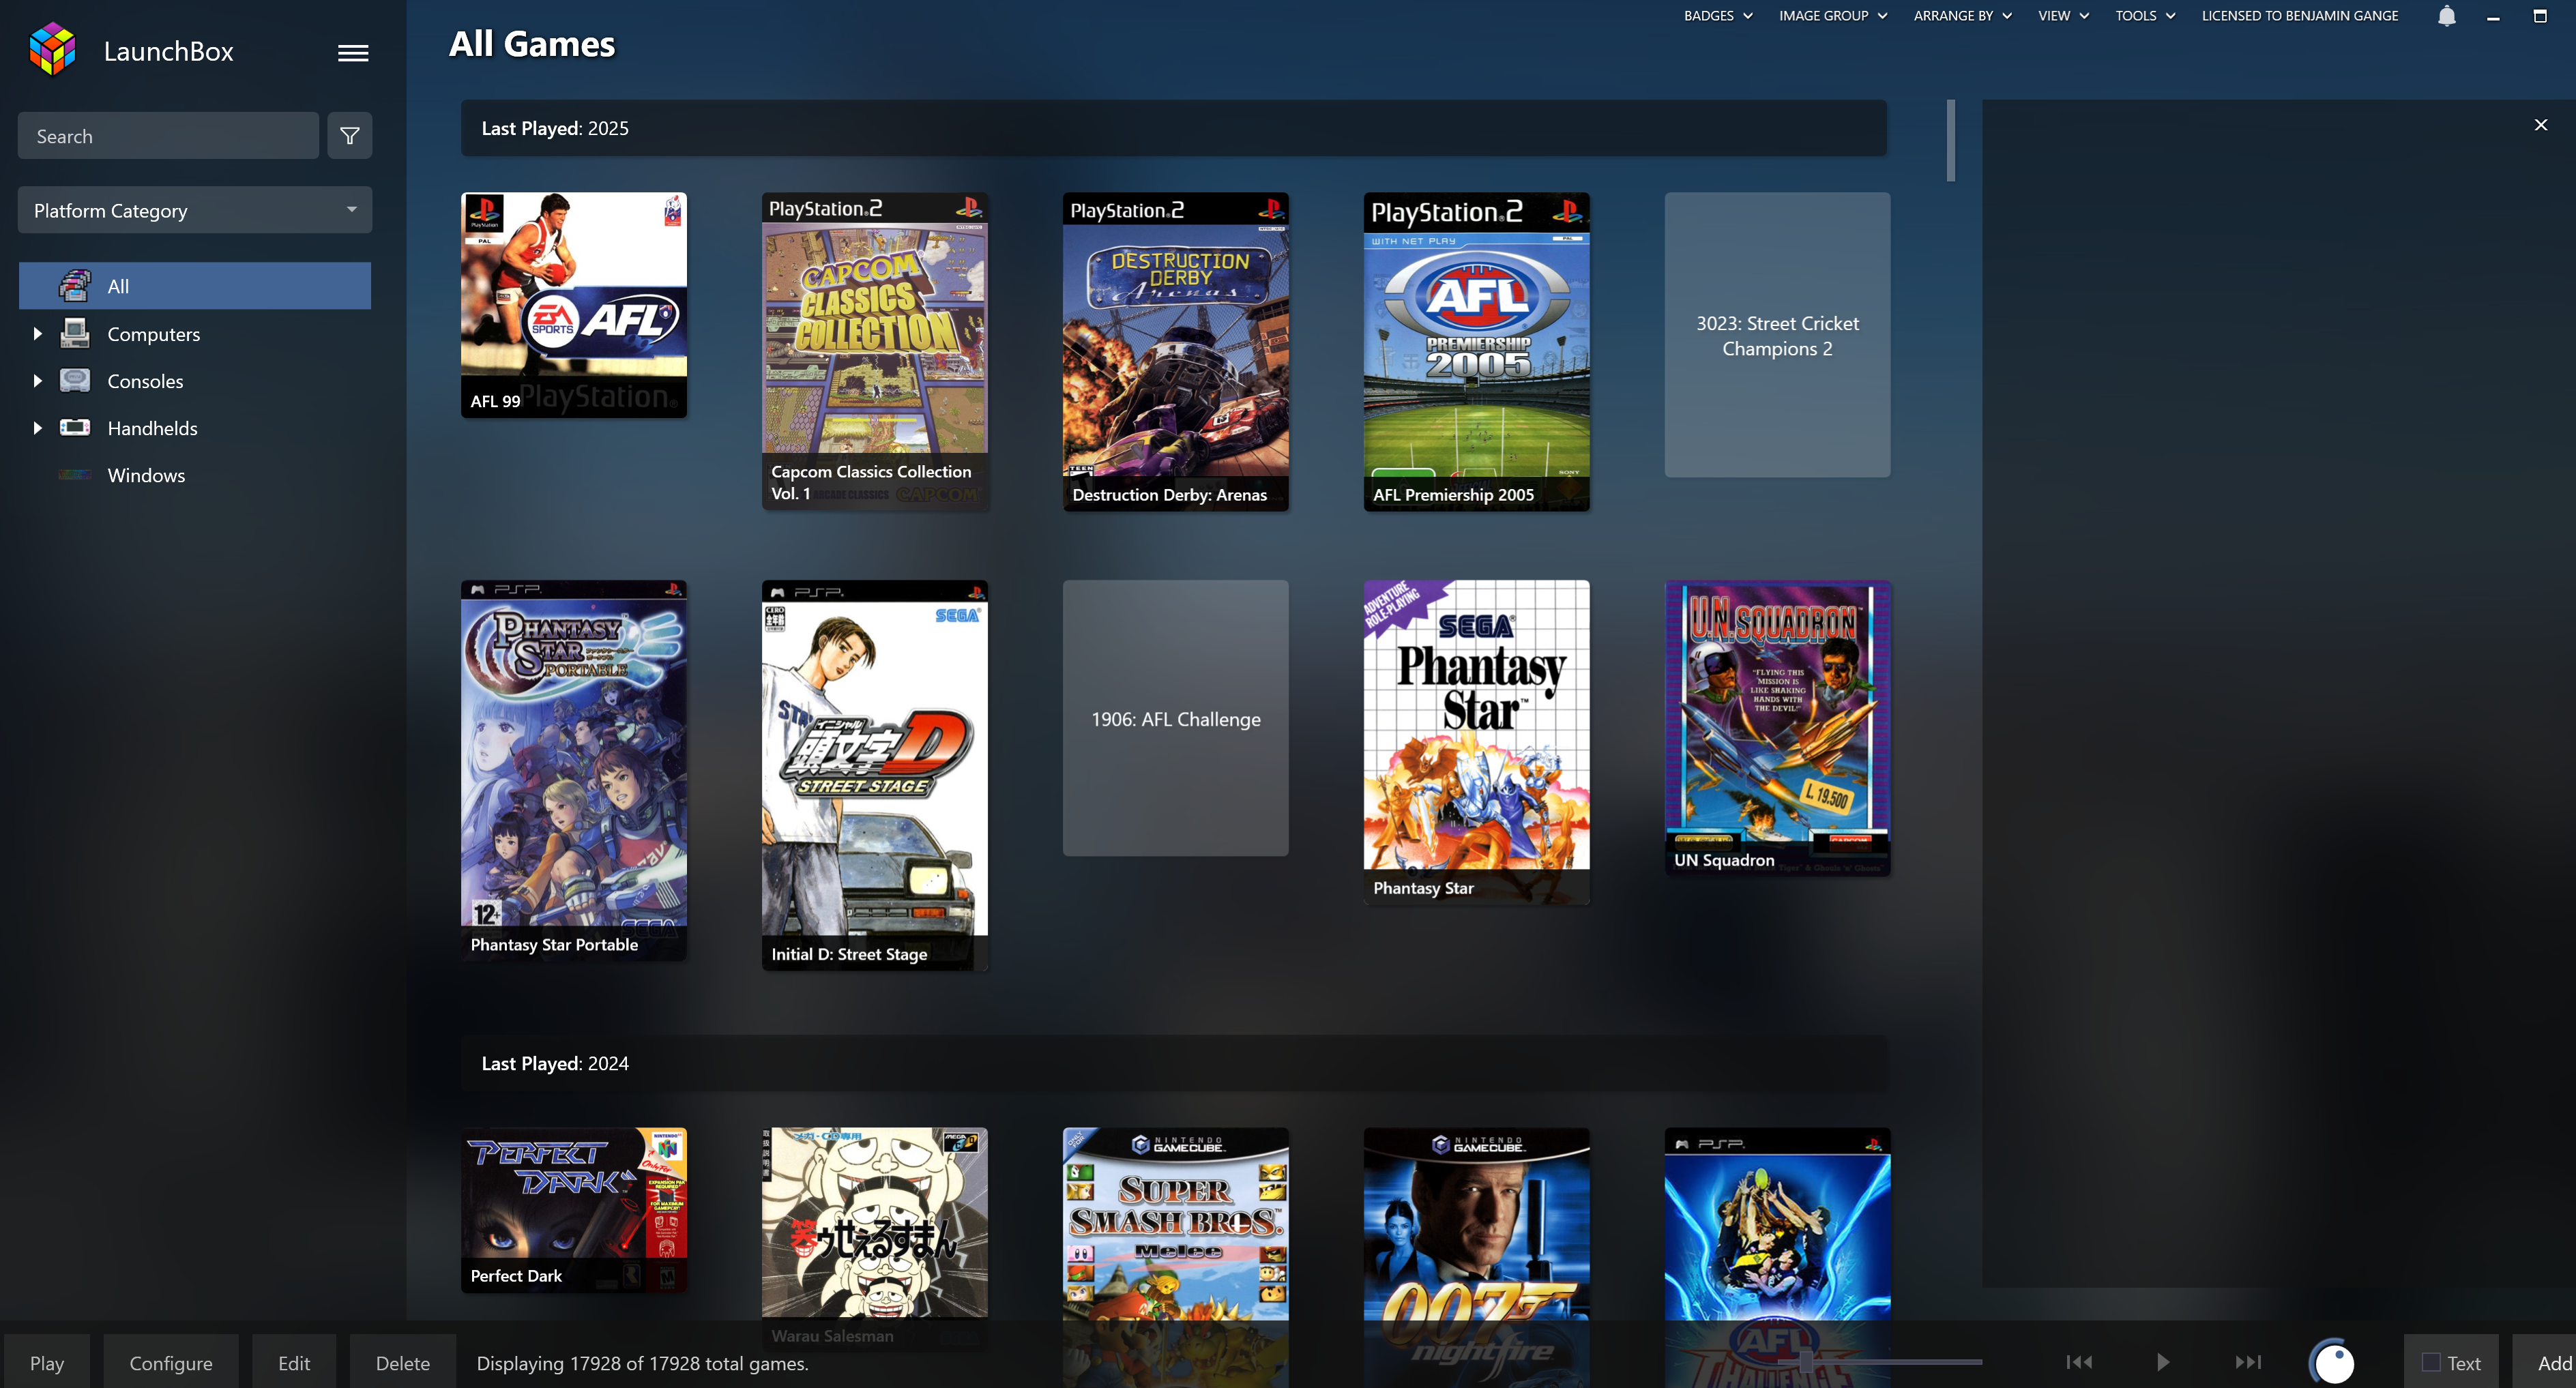Close the game details panel

point(2540,125)
